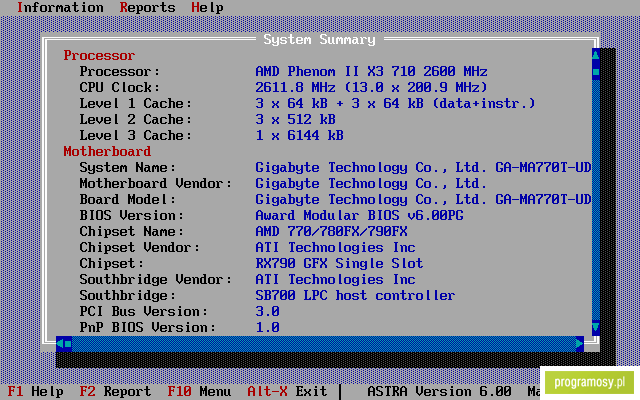Click the PnP BIOS Version 1.0 value
The width and height of the screenshot is (640, 400).
point(268,327)
